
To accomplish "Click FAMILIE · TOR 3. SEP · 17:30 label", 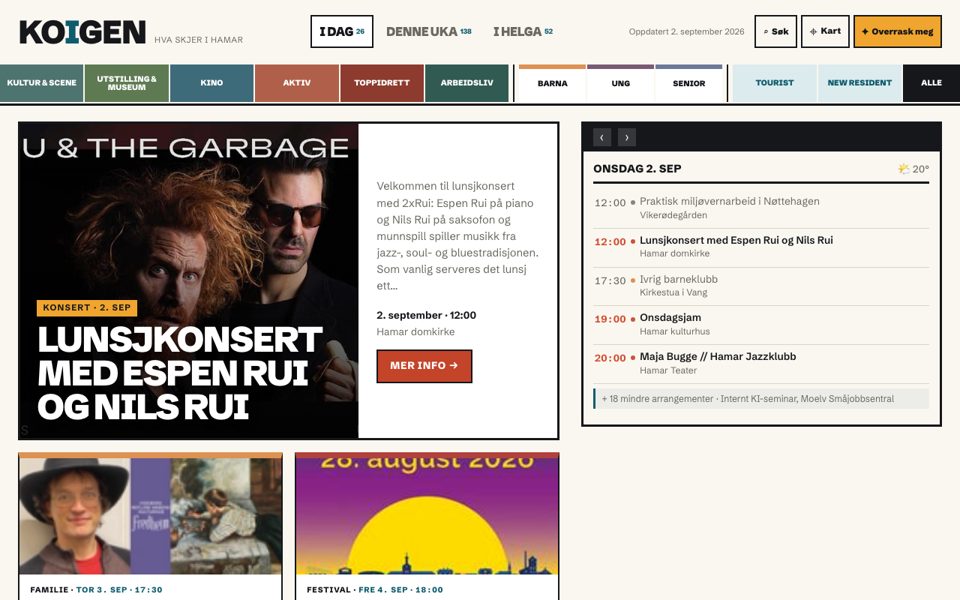I will point(96,590).
